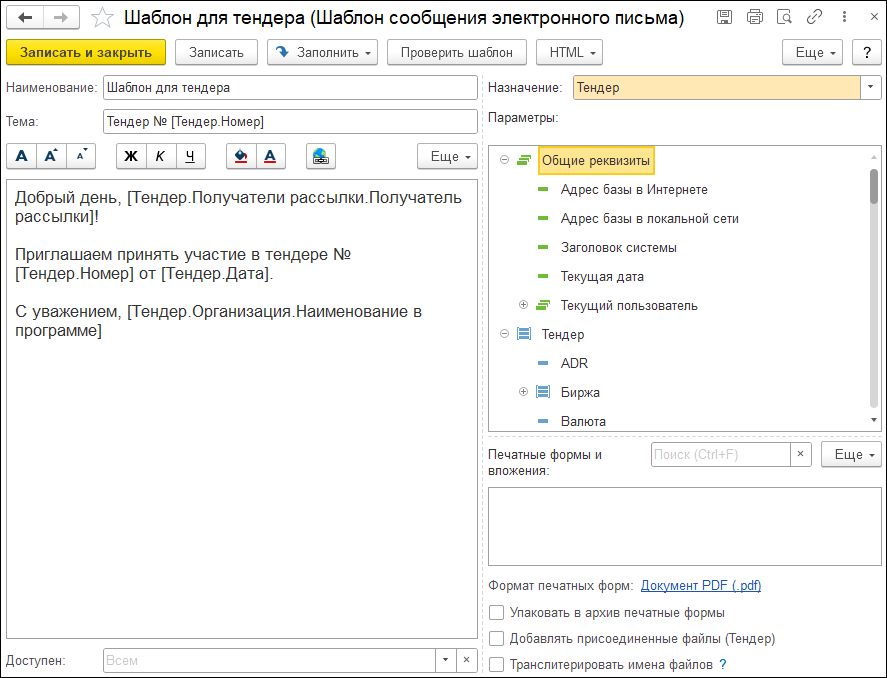Open help hint next to Транслитерировать имена файлов
Image resolution: width=887 pixels, height=678 pixels.
click(x=722, y=664)
